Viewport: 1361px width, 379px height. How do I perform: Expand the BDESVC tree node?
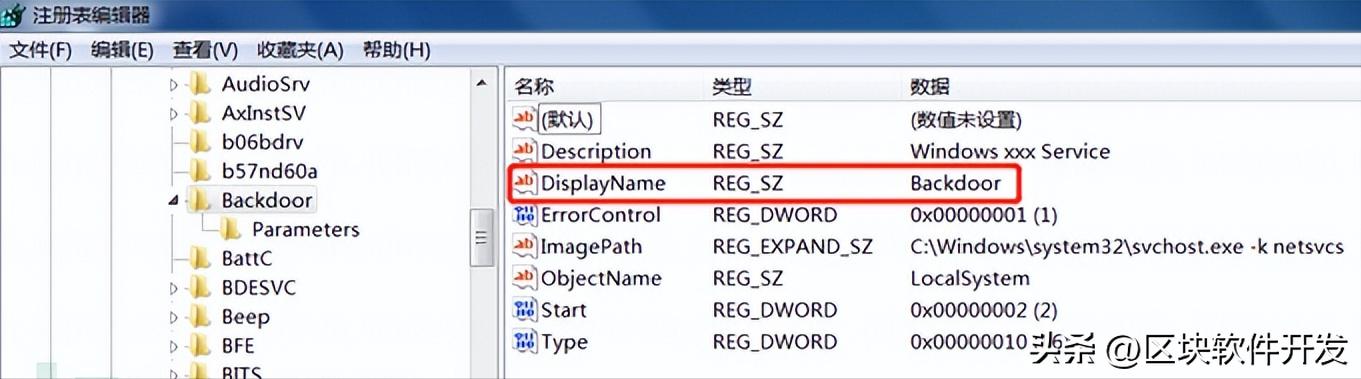click(x=173, y=289)
